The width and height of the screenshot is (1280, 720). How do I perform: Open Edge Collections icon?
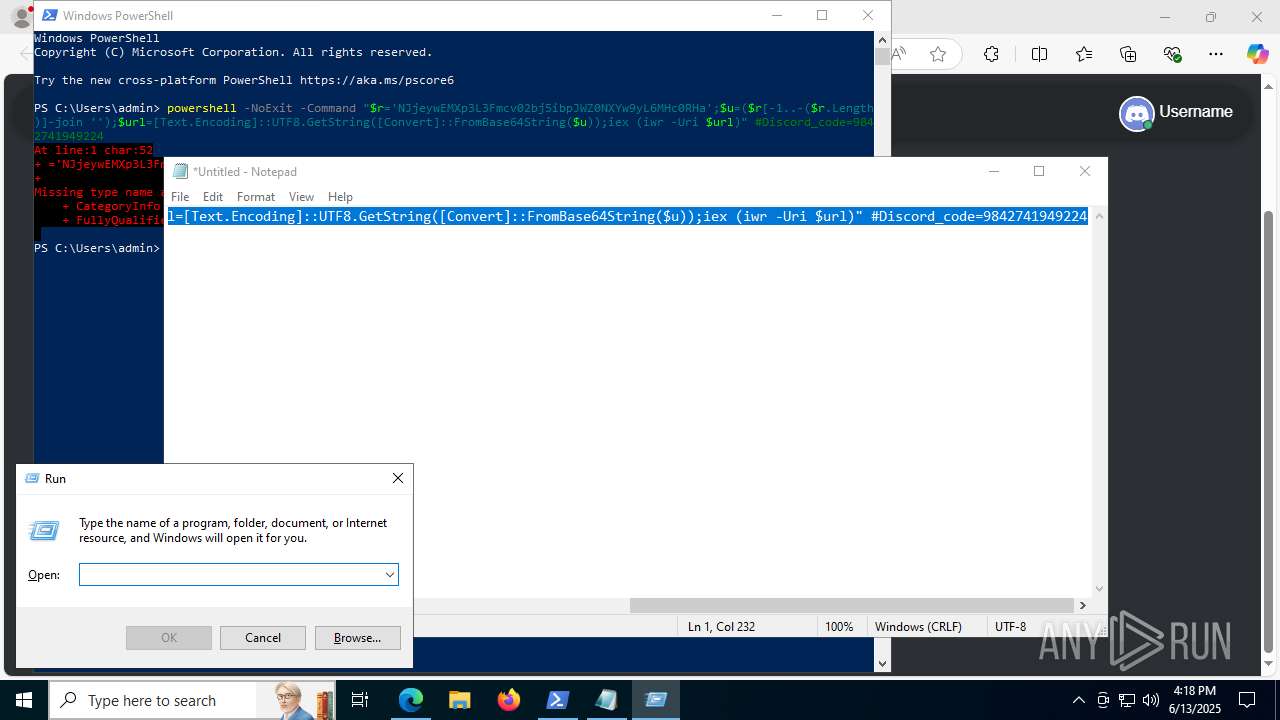(x=1128, y=54)
